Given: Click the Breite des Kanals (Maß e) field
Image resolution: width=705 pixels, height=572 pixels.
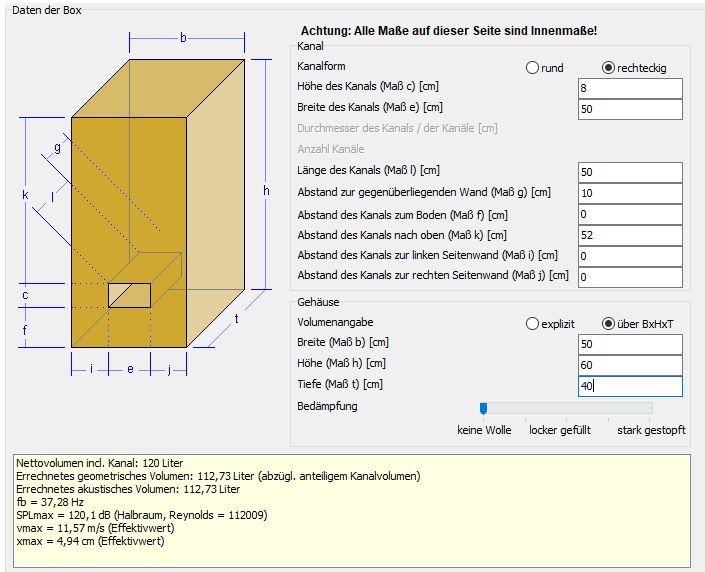Looking at the screenshot, I should (x=630, y=109).
